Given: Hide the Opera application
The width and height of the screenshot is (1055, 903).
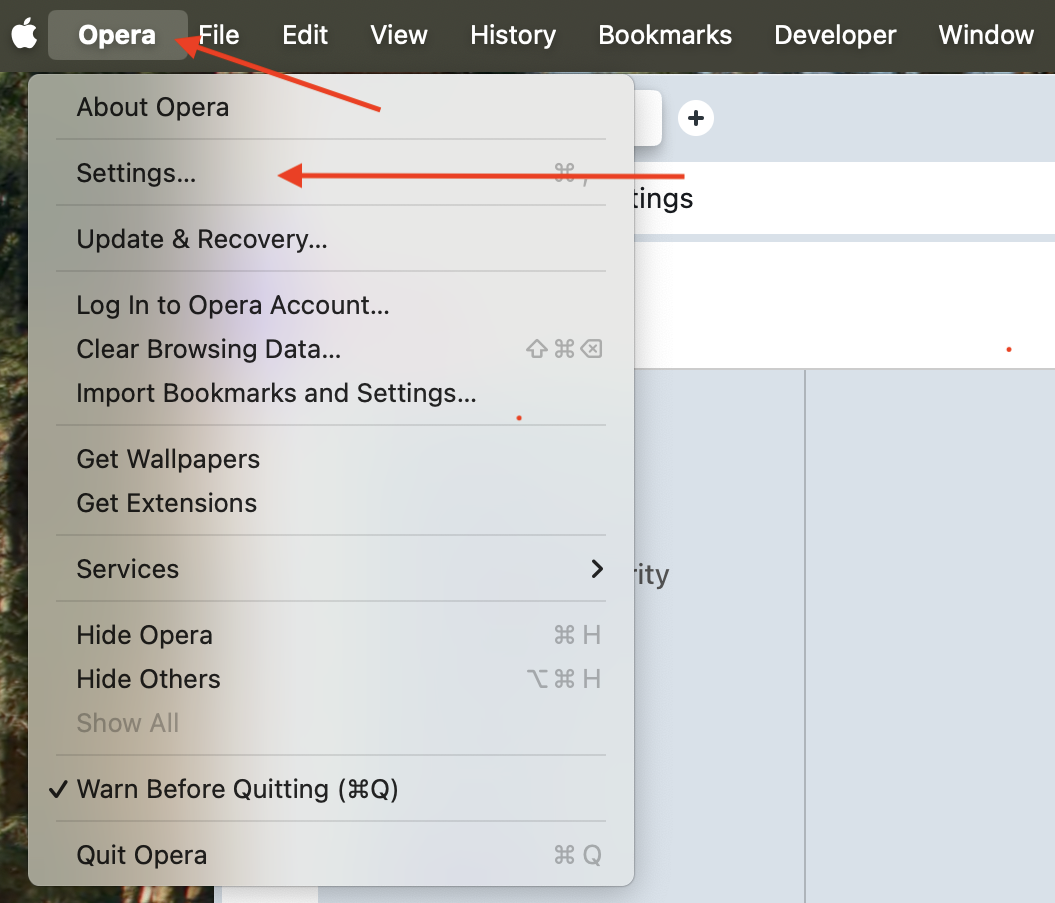Looking at the screenshot, I should (x=144, y=635).
